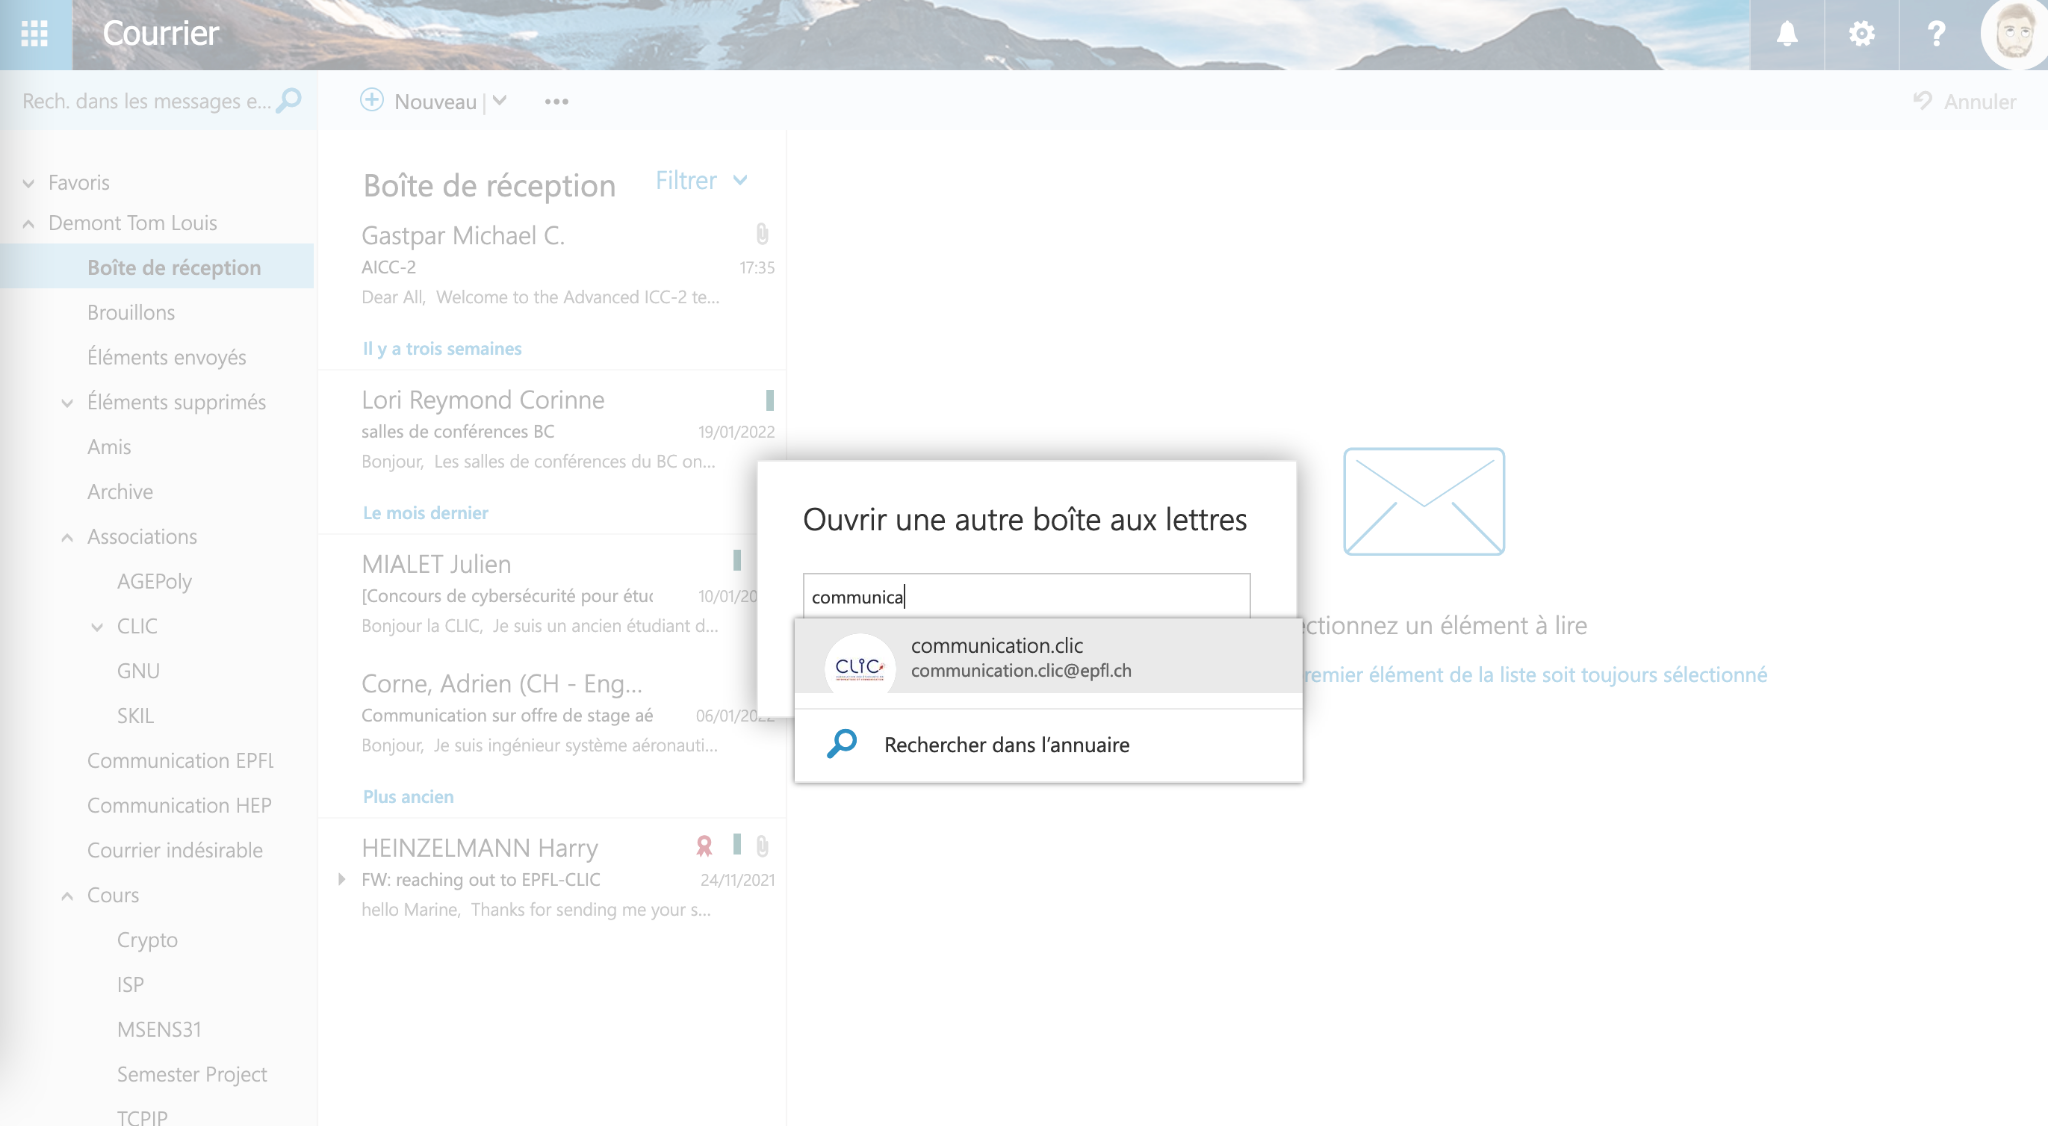Expand the HEINZELMANN Harry conversation thread
This screenshot has width=2048, height=1126.
342,879
